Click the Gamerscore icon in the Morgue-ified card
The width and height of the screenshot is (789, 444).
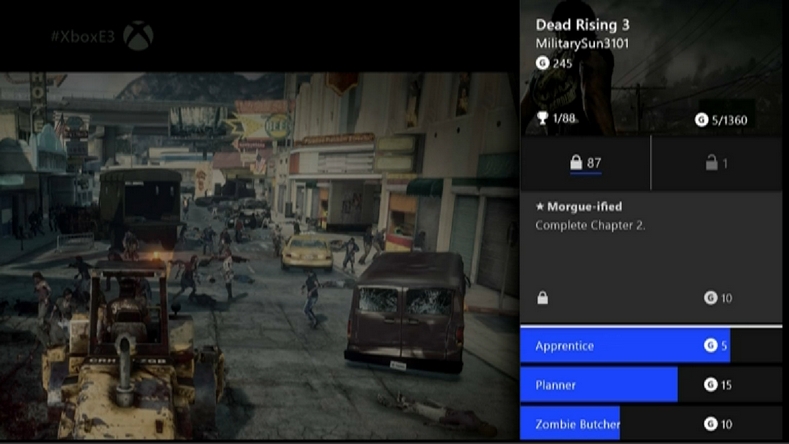[x=710, y=298]
